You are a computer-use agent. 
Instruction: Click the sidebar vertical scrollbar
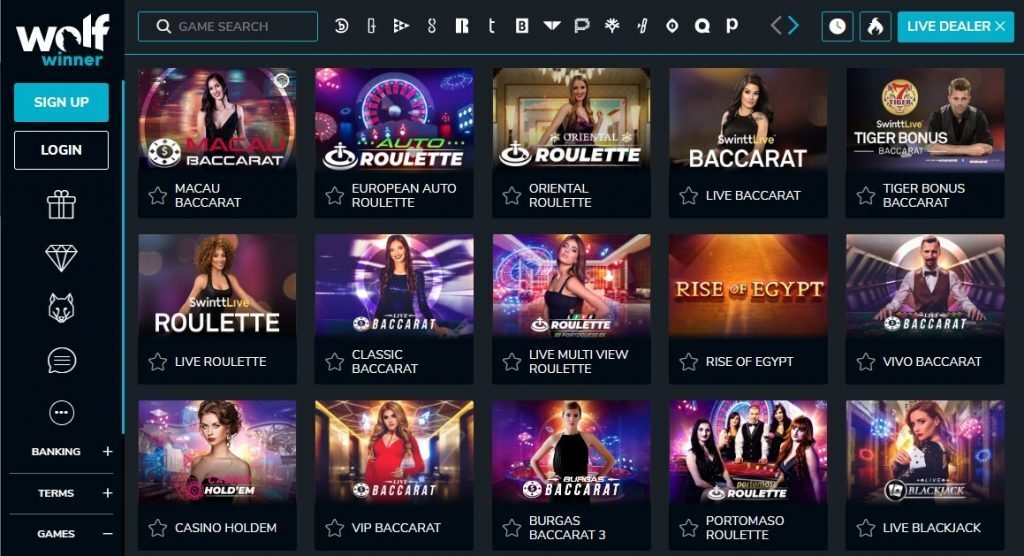[123, 257]
